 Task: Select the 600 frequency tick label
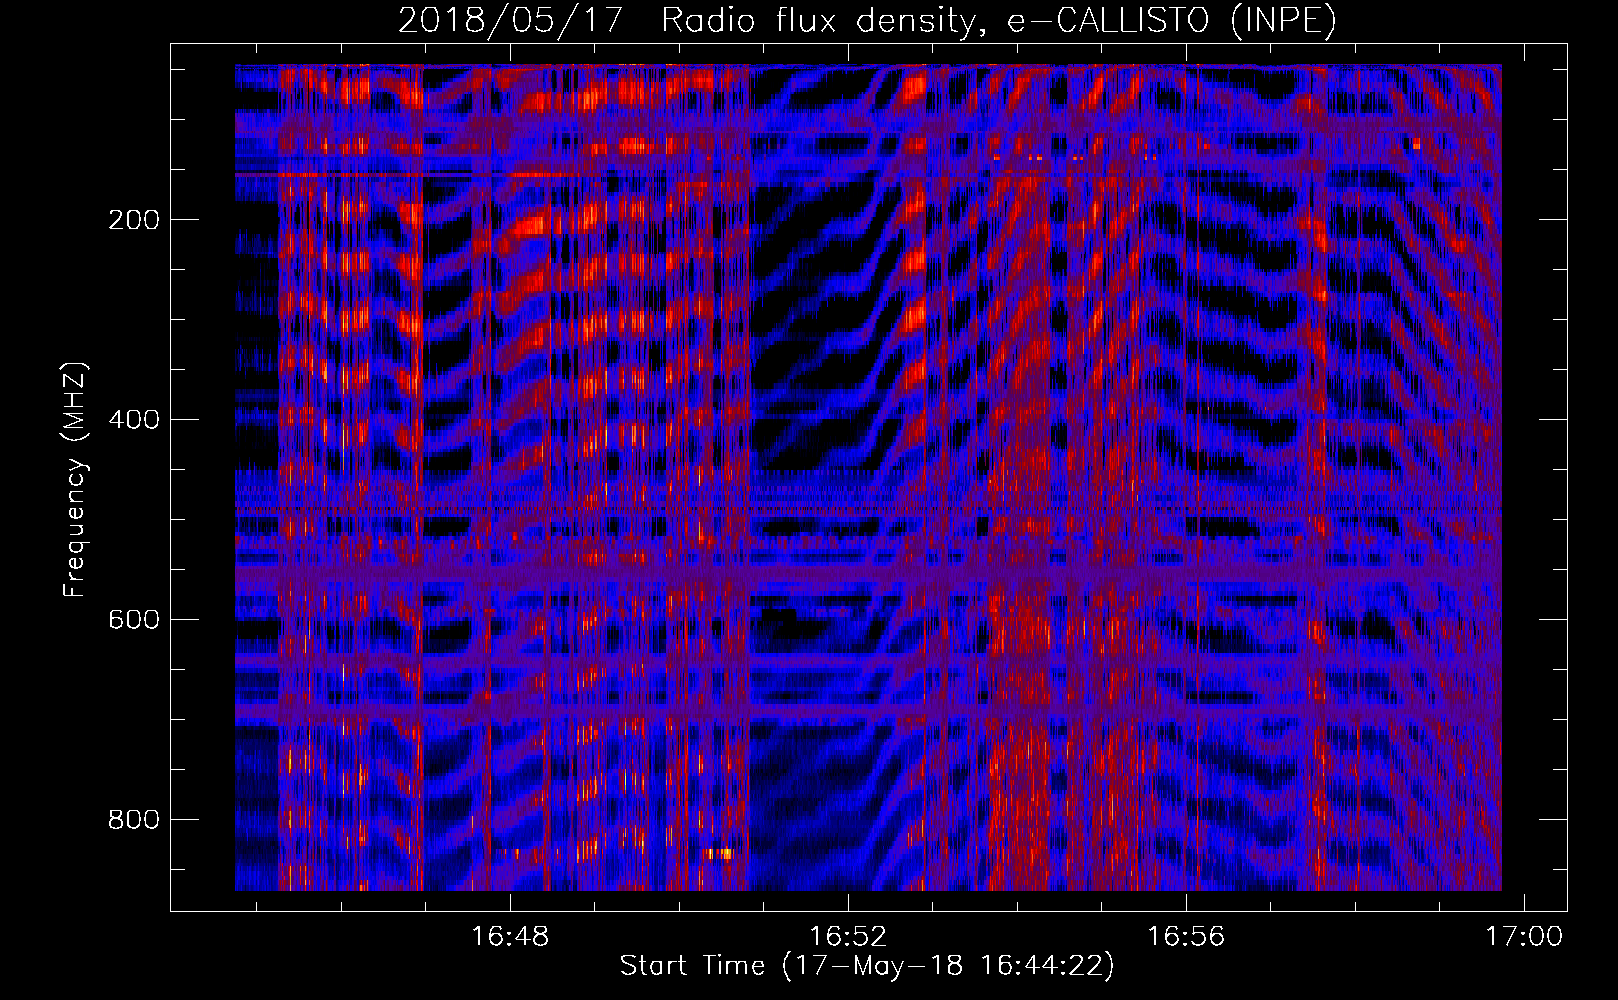pyautogui.click(x=134, y=620)
